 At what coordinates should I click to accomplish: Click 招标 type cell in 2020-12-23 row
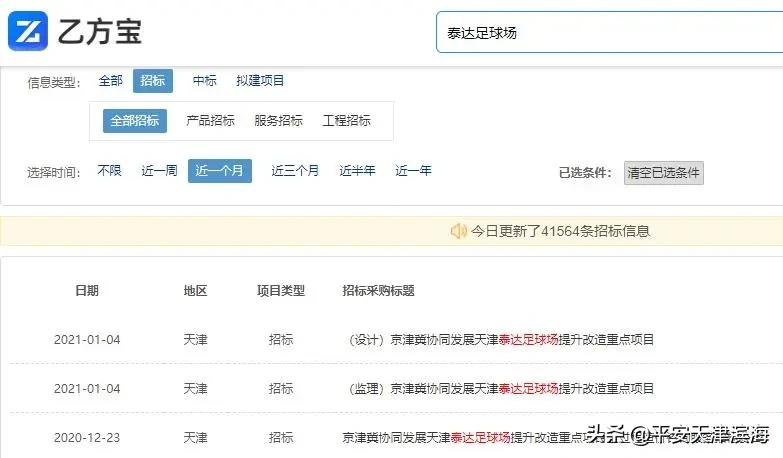281,438
